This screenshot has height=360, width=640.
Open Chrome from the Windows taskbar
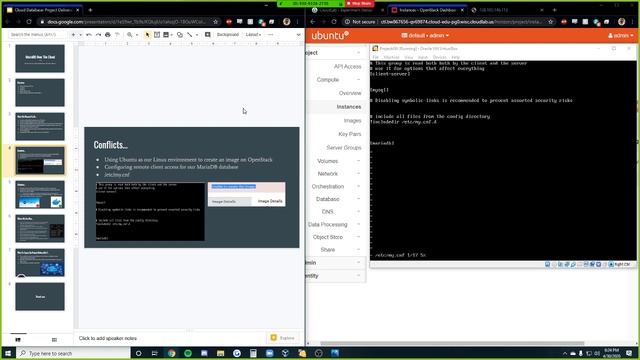(x=171, y=353)
